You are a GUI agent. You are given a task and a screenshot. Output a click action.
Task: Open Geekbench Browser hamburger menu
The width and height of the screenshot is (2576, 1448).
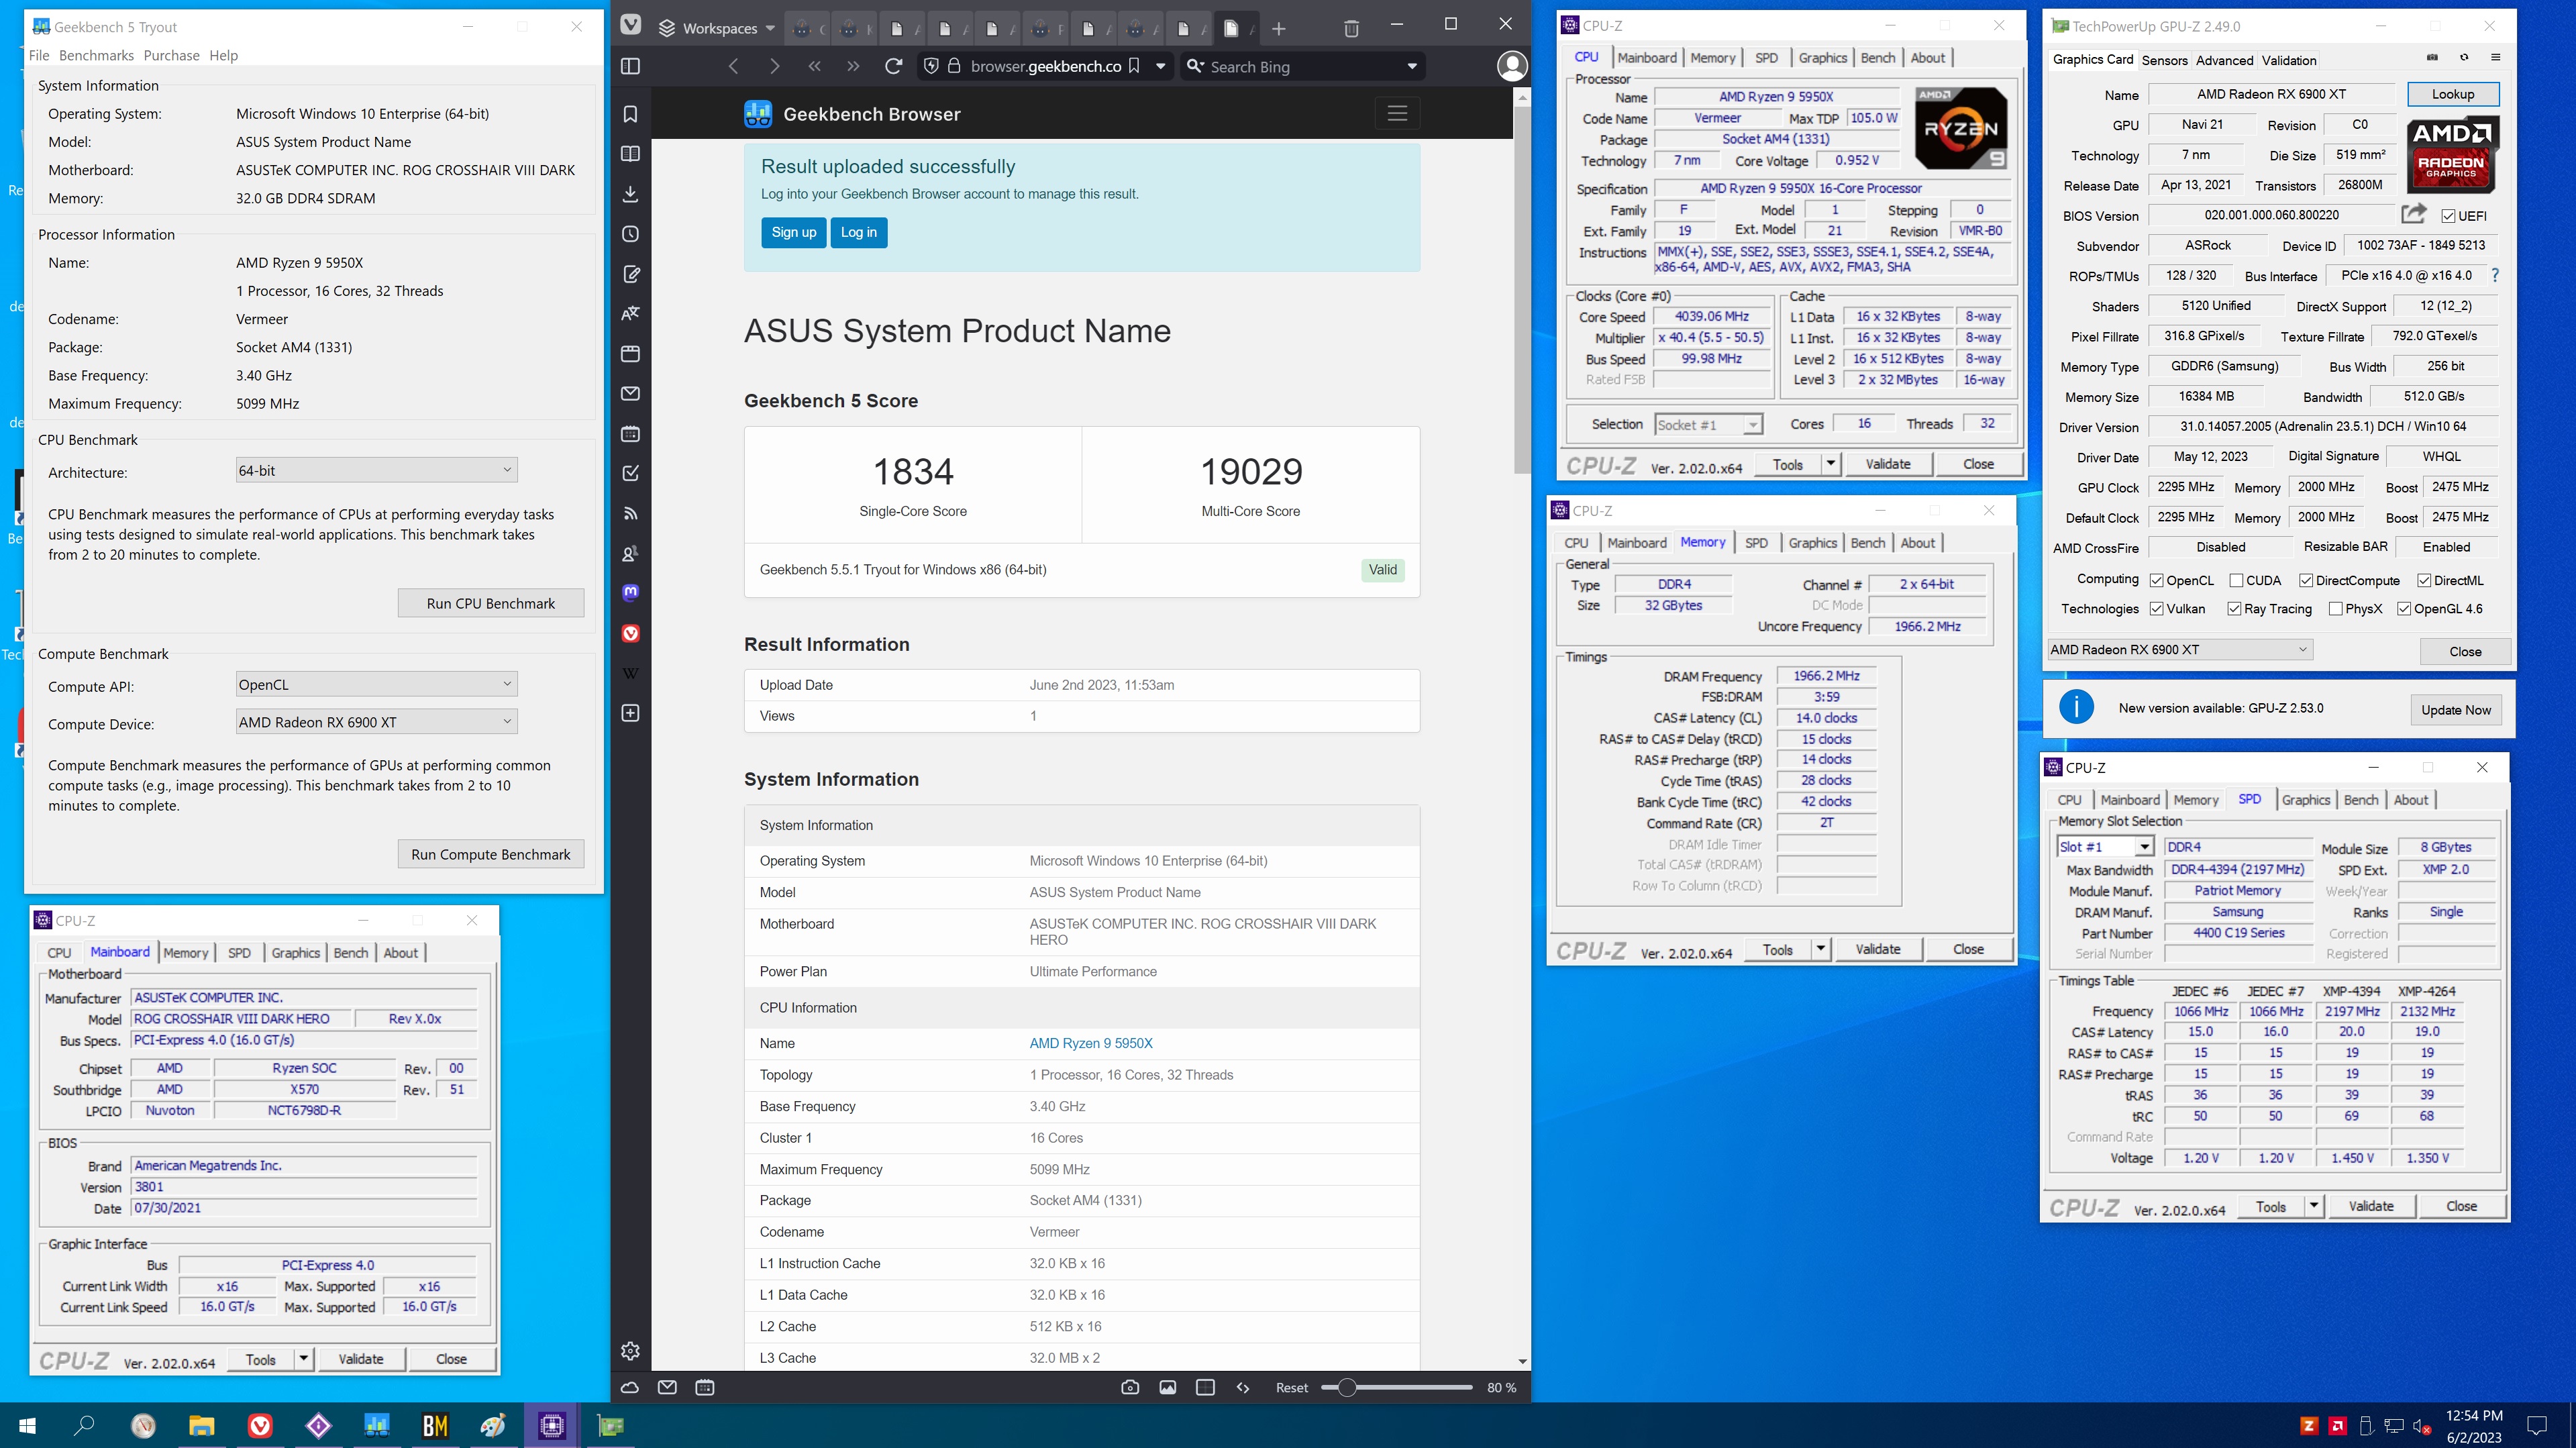pyautogui.click(x=1397, y=114)
